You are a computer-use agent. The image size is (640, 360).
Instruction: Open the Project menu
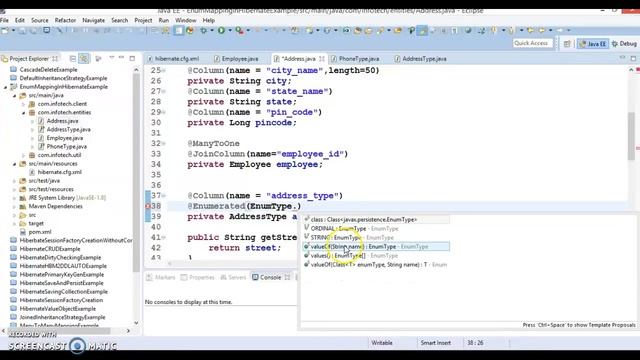coord(143,20)
